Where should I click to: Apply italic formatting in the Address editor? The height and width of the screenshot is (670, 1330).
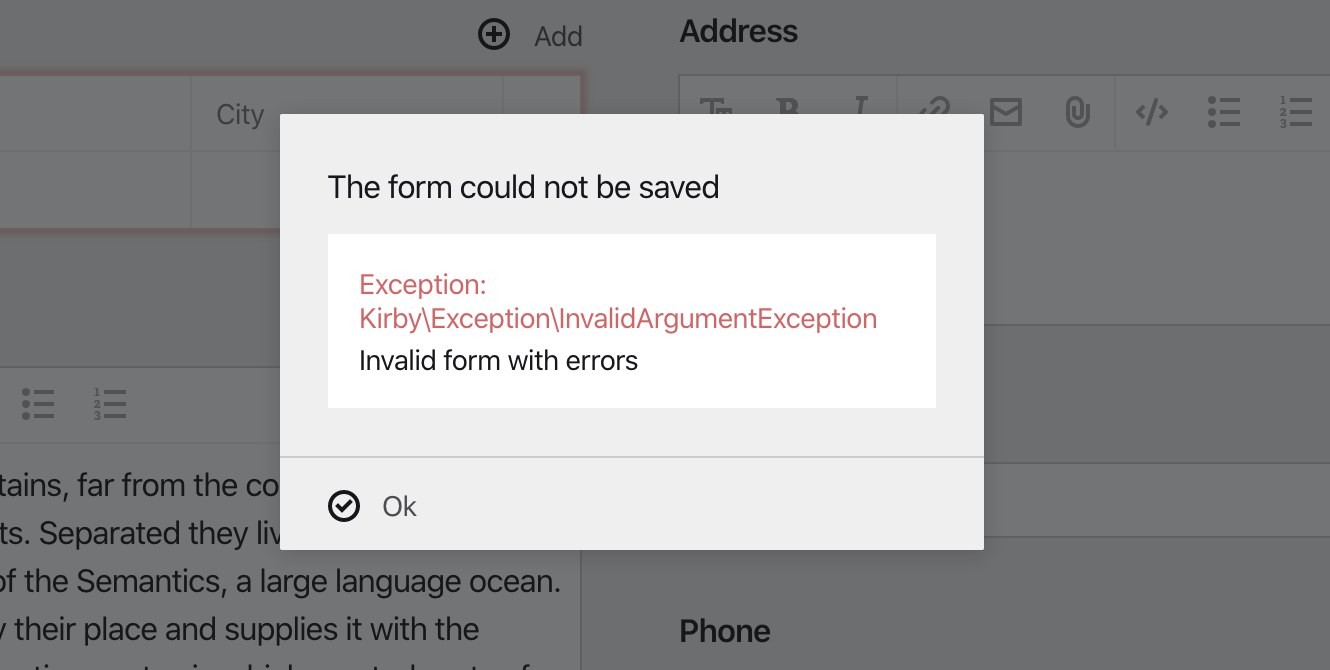pyautogui.click(x=861, y=113)
